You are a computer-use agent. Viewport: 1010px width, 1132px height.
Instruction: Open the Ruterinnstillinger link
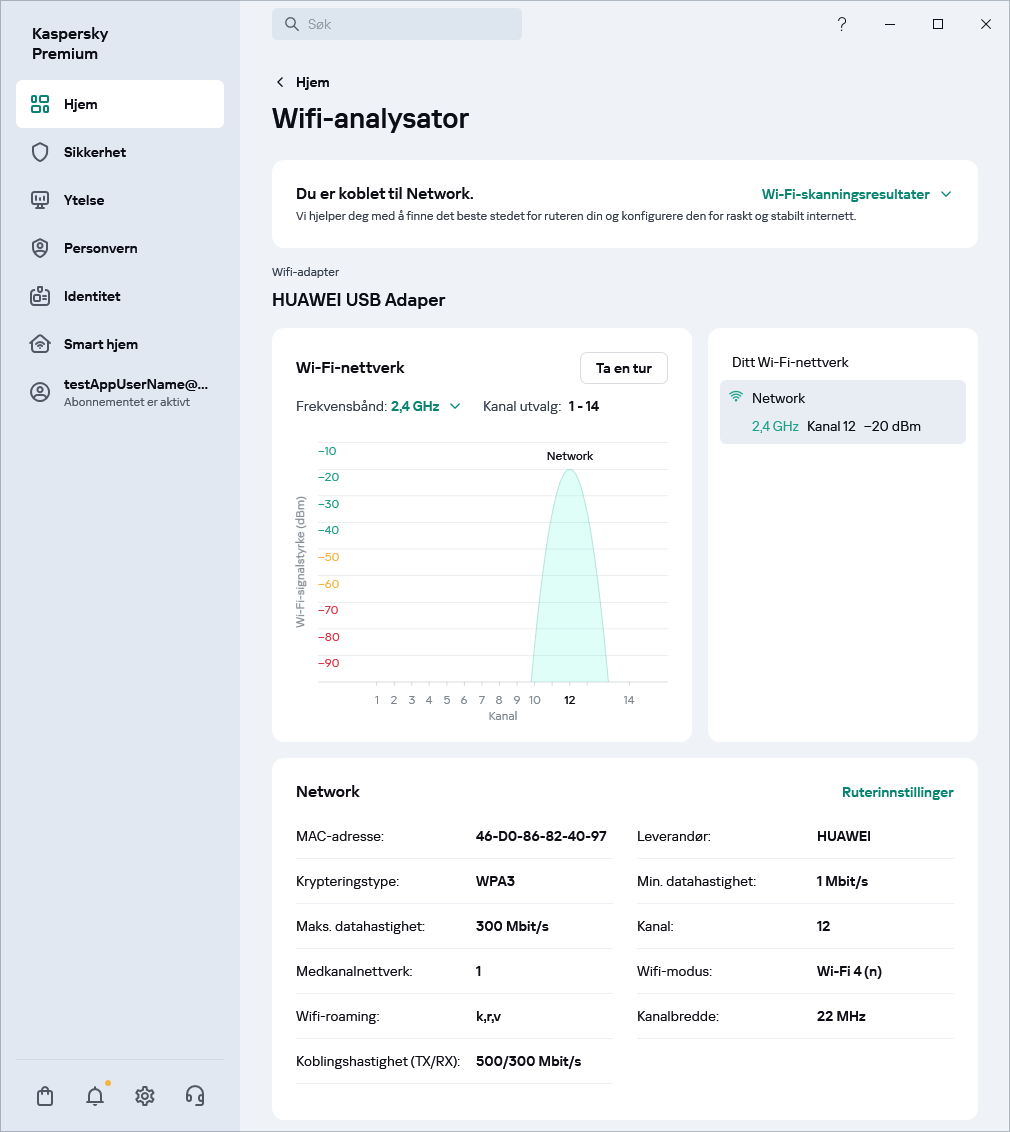point(897,792)
